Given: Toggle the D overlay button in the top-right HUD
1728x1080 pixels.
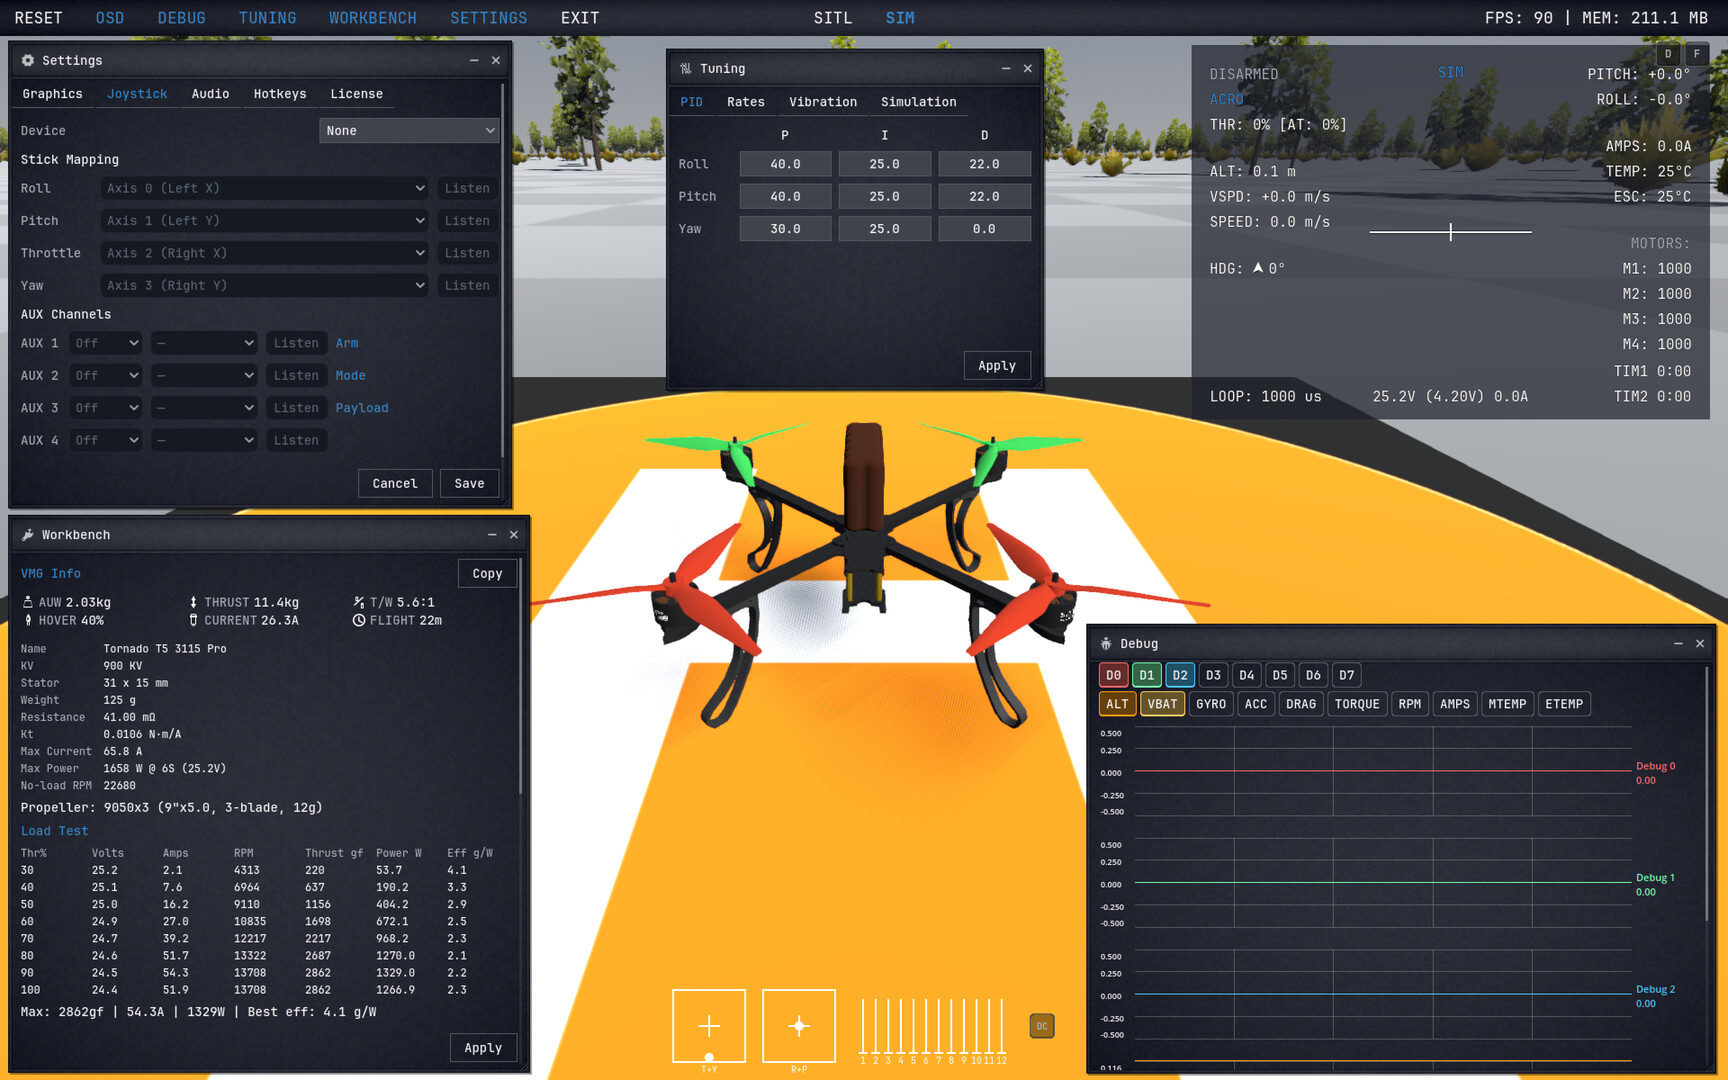Looking at the screenshot, I should (x=1667, y=54).
